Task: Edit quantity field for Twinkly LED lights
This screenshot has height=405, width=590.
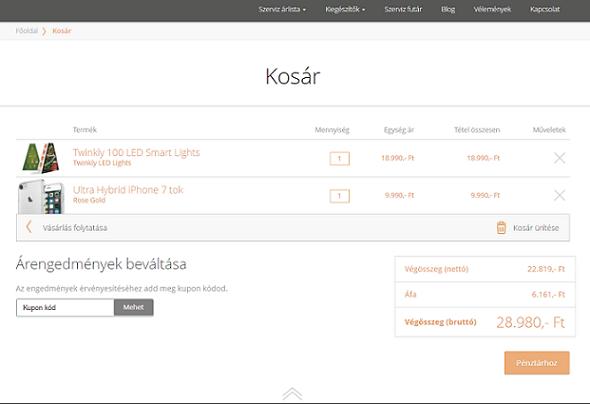Action: pos(339,158)
